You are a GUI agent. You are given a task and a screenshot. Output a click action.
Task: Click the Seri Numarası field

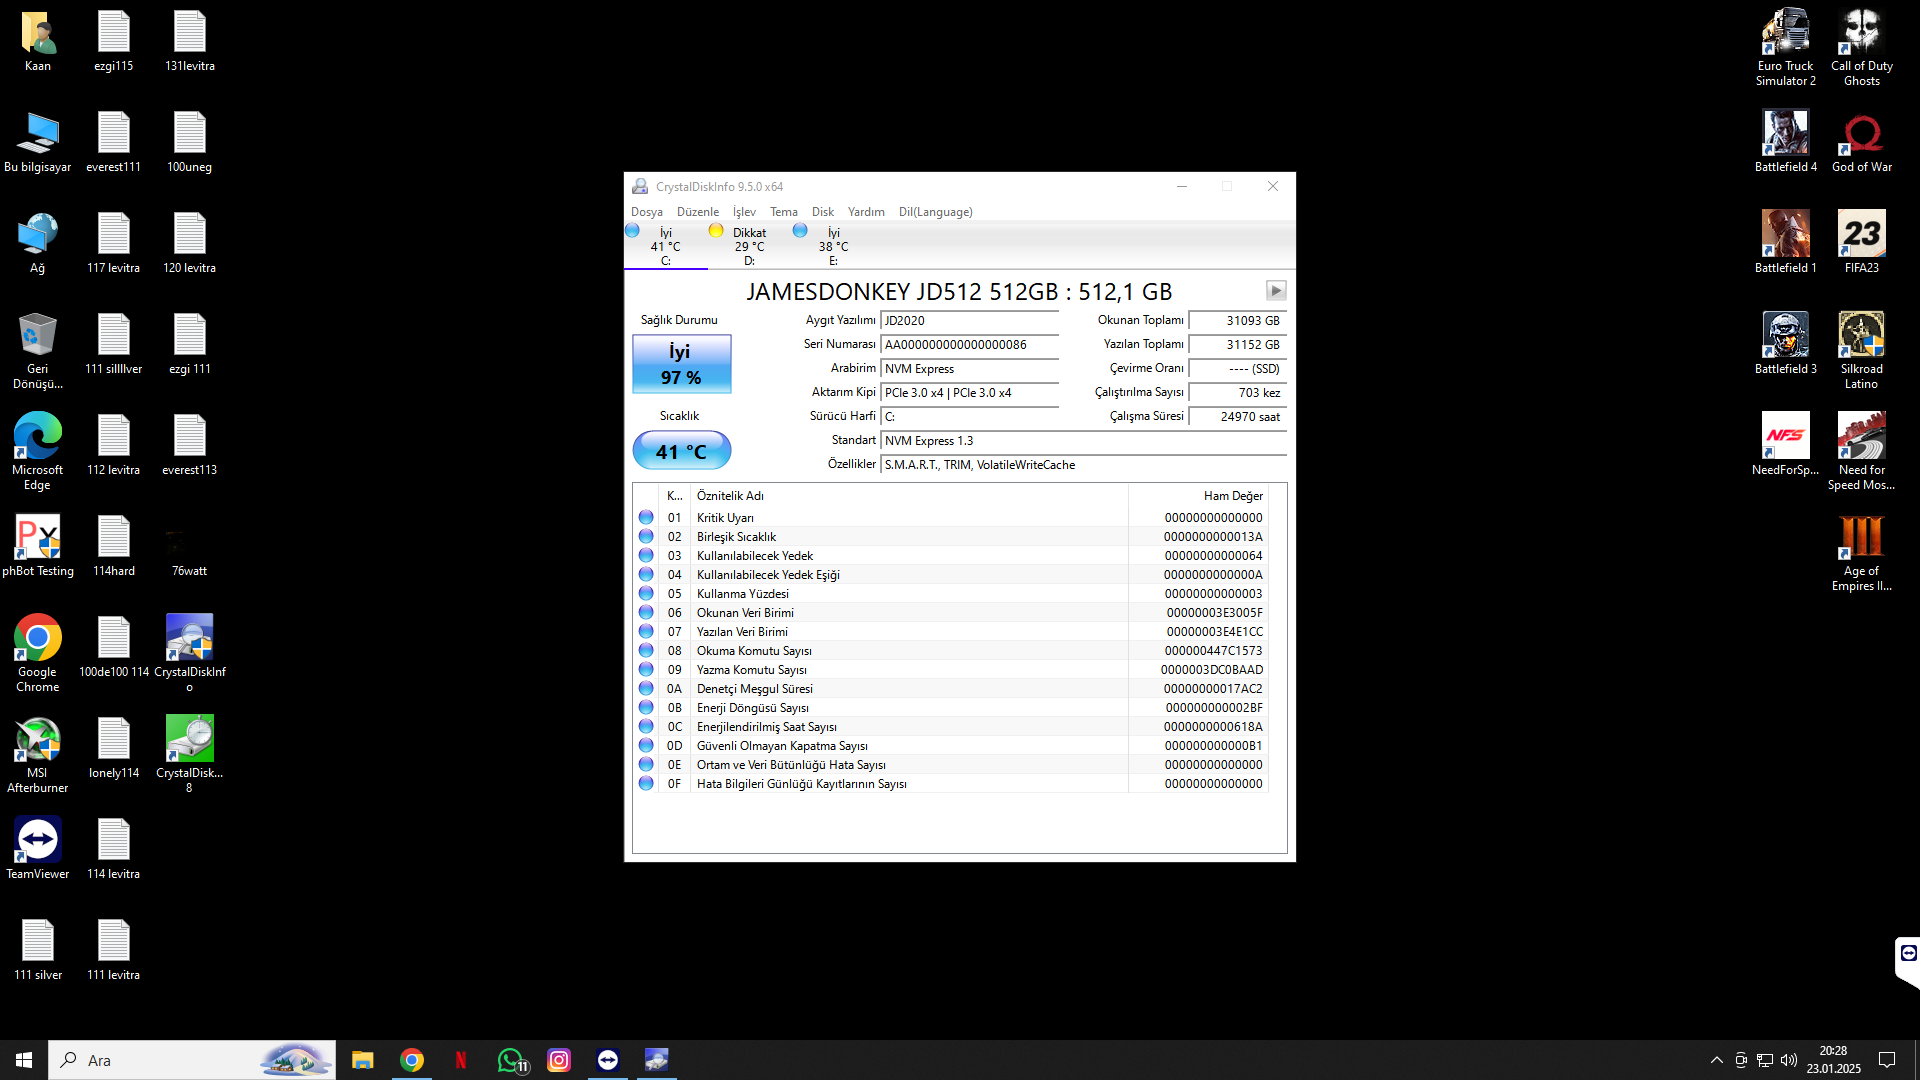coord(969,345)
